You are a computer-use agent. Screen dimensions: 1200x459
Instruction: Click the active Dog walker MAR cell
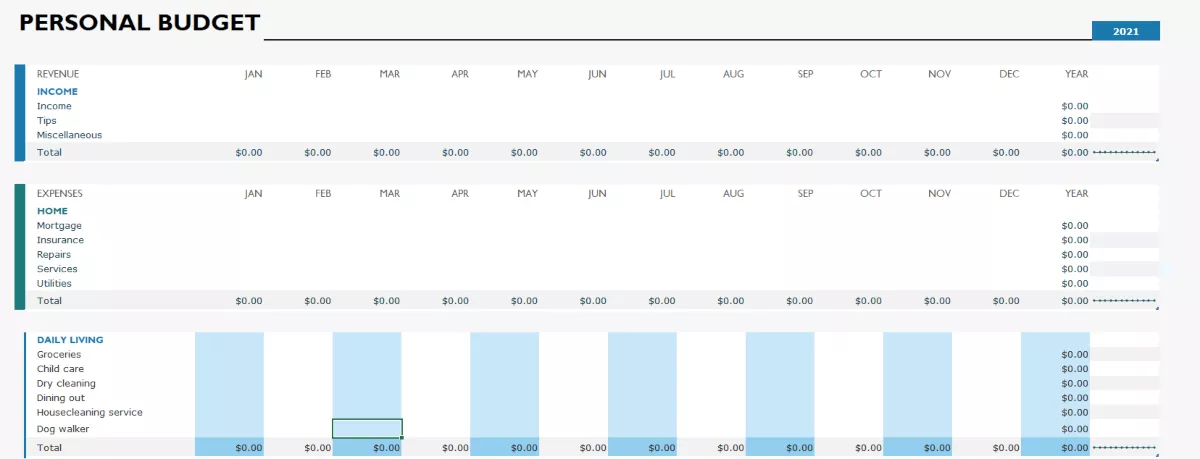point(367,428)
